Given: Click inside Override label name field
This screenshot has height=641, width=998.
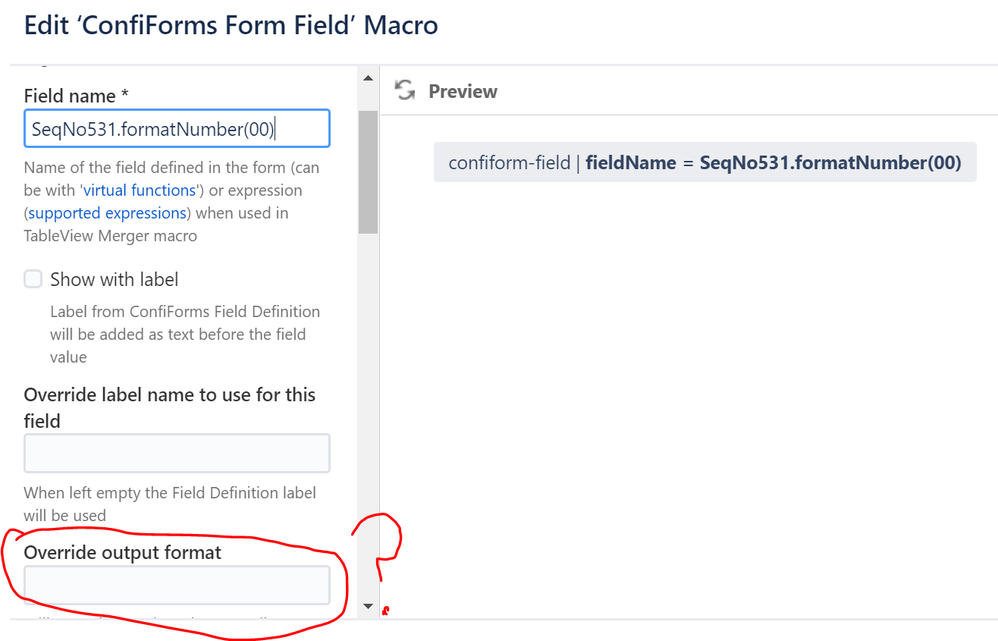Looking at the screenshot, I should tap(176, 453).
